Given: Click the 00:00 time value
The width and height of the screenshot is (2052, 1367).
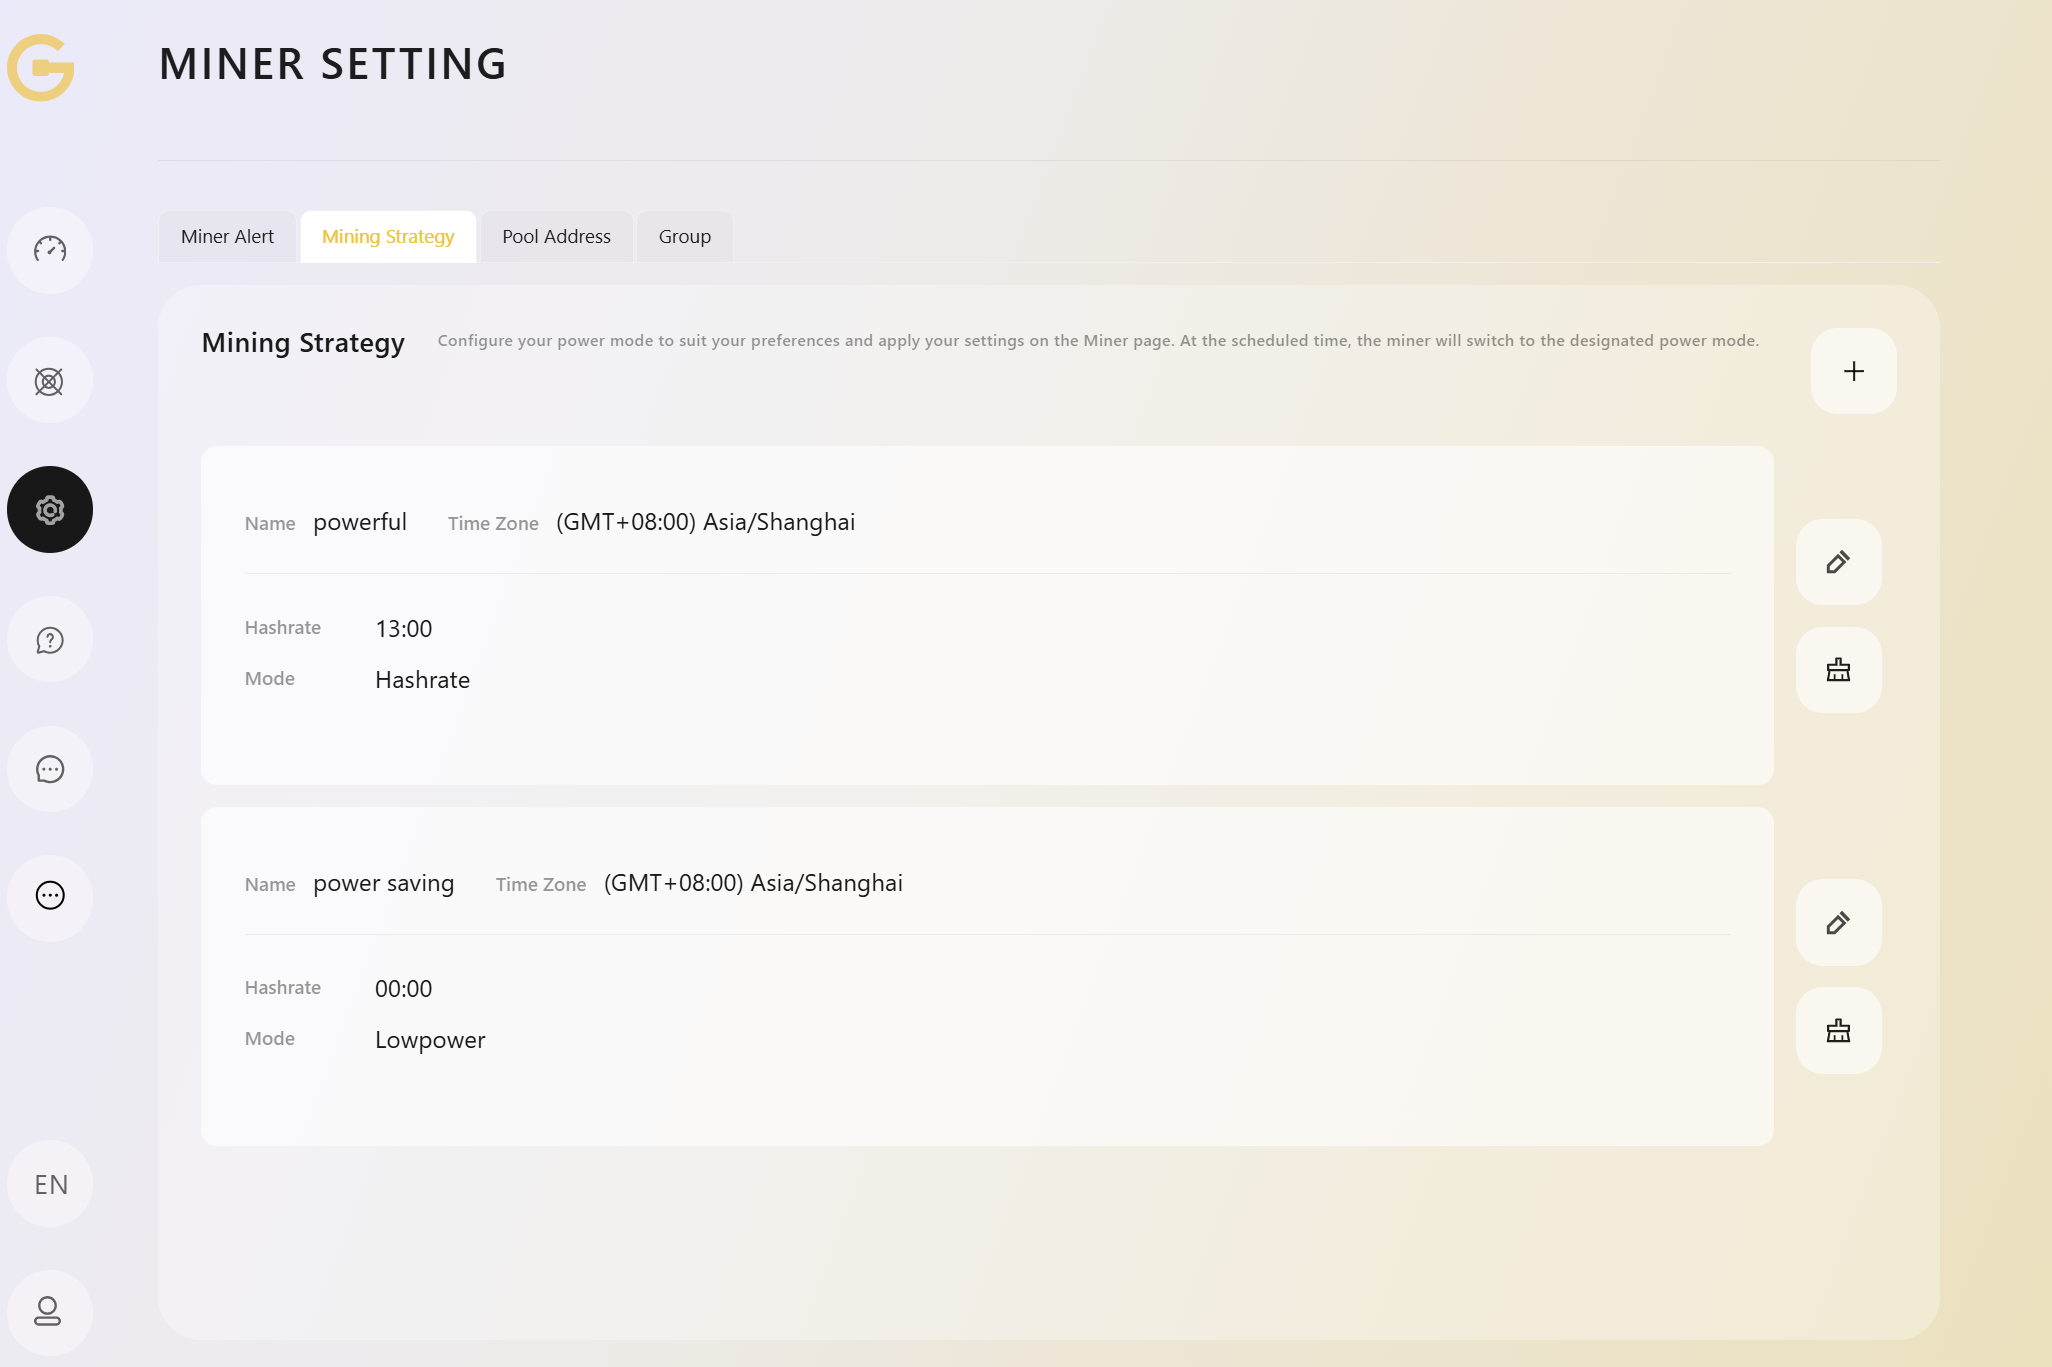Looking at the screenshot, I should point(404,989).
